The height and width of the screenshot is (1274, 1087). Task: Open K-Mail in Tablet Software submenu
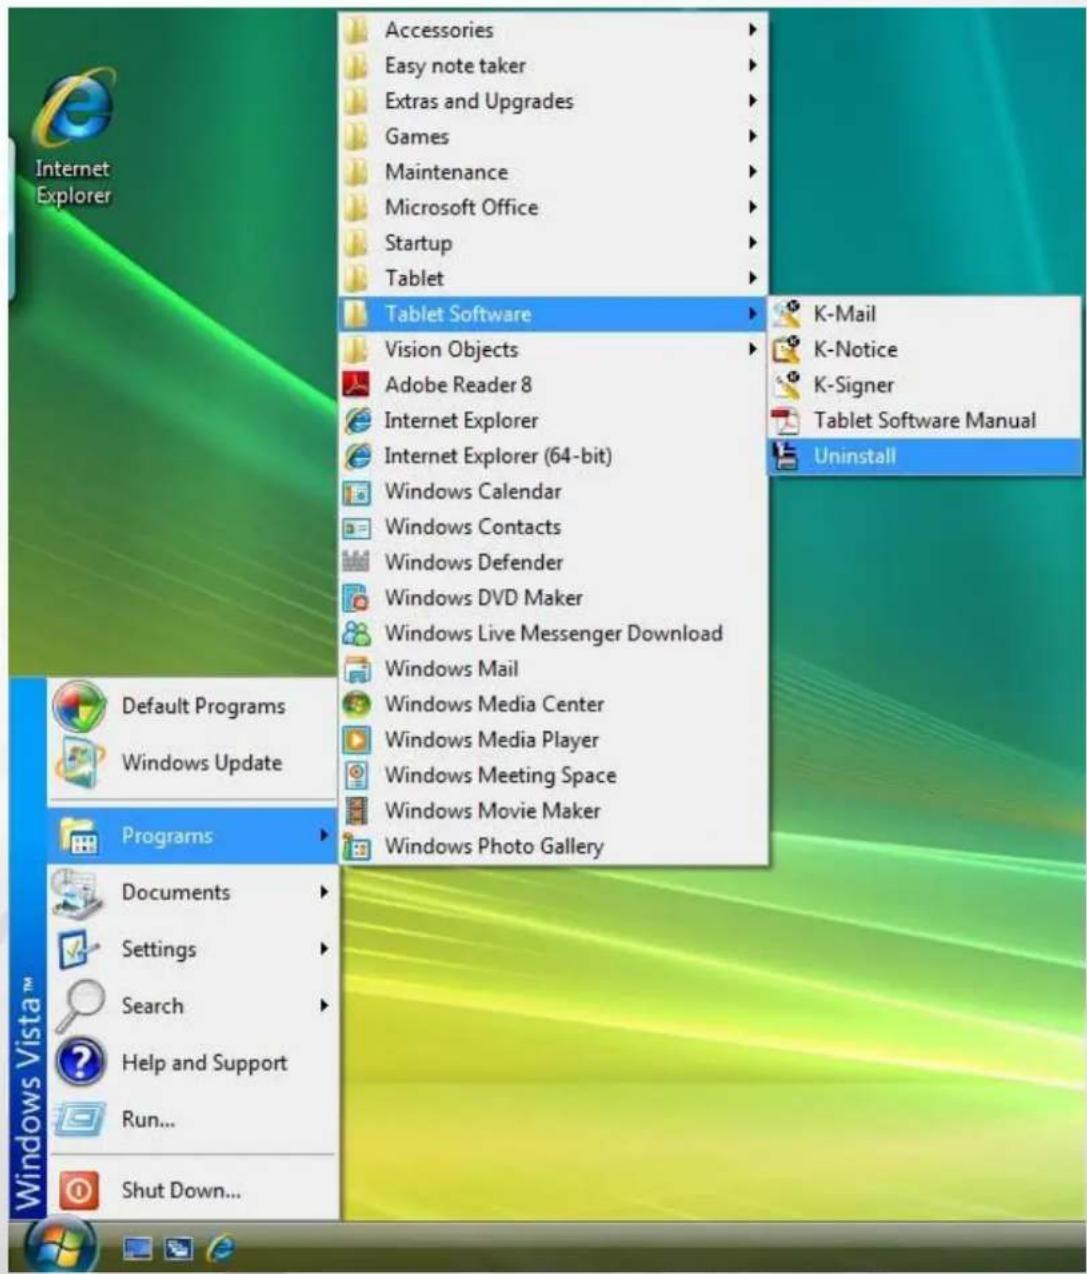(925, 314)
